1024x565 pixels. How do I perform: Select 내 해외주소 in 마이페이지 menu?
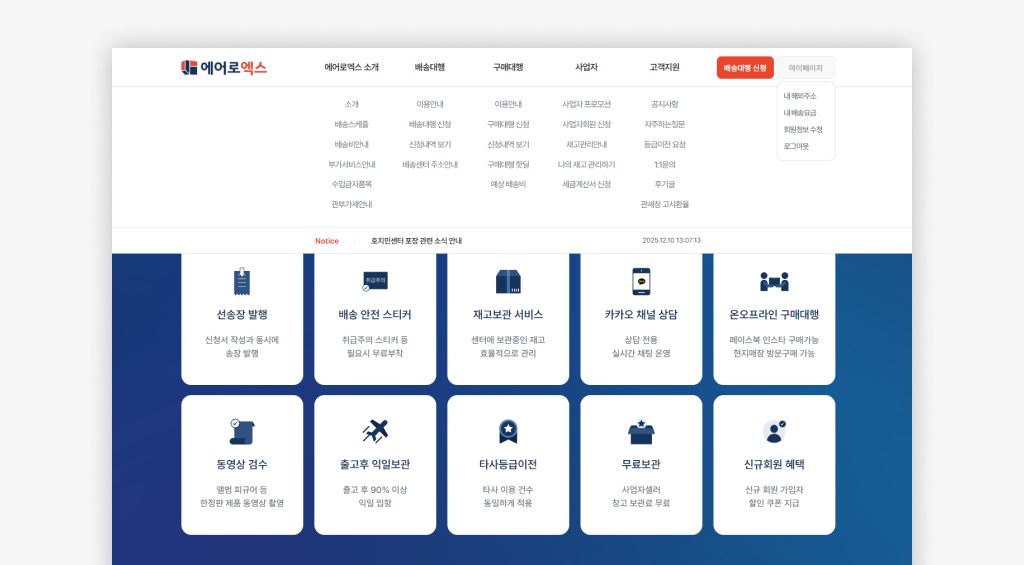point(800,96)
